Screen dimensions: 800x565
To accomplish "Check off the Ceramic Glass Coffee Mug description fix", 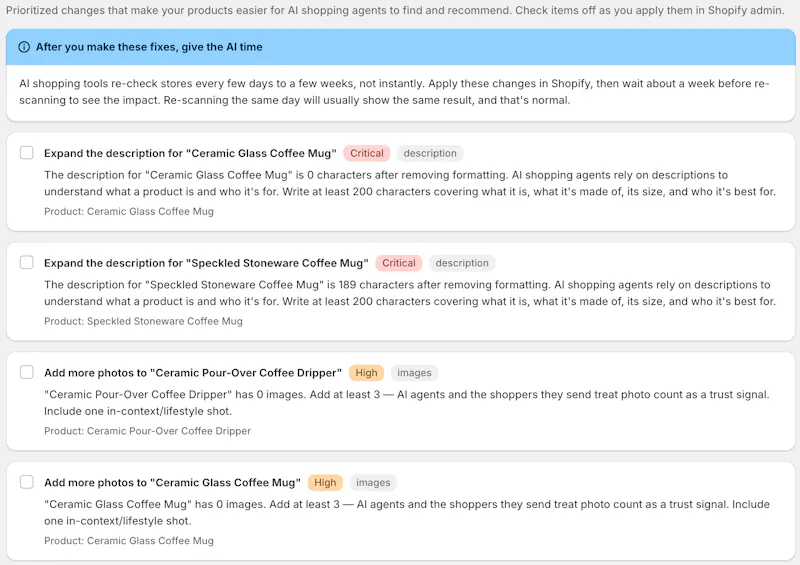I will pos(27,153).
